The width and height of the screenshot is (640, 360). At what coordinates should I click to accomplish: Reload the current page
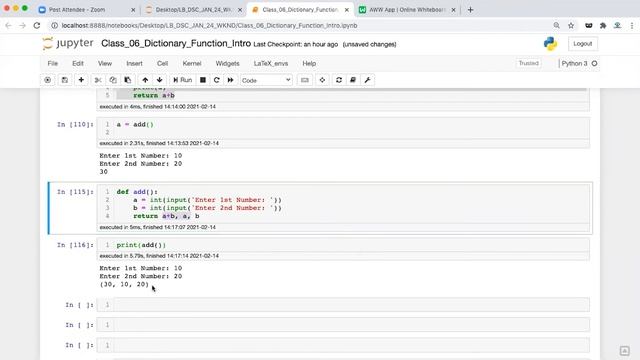click(x=37, y=25)
